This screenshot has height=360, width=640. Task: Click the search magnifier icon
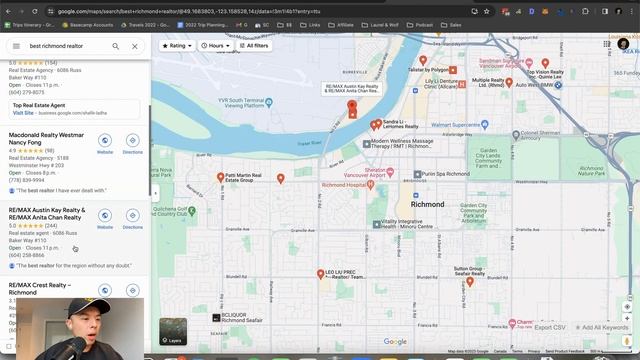coord(116,46)
